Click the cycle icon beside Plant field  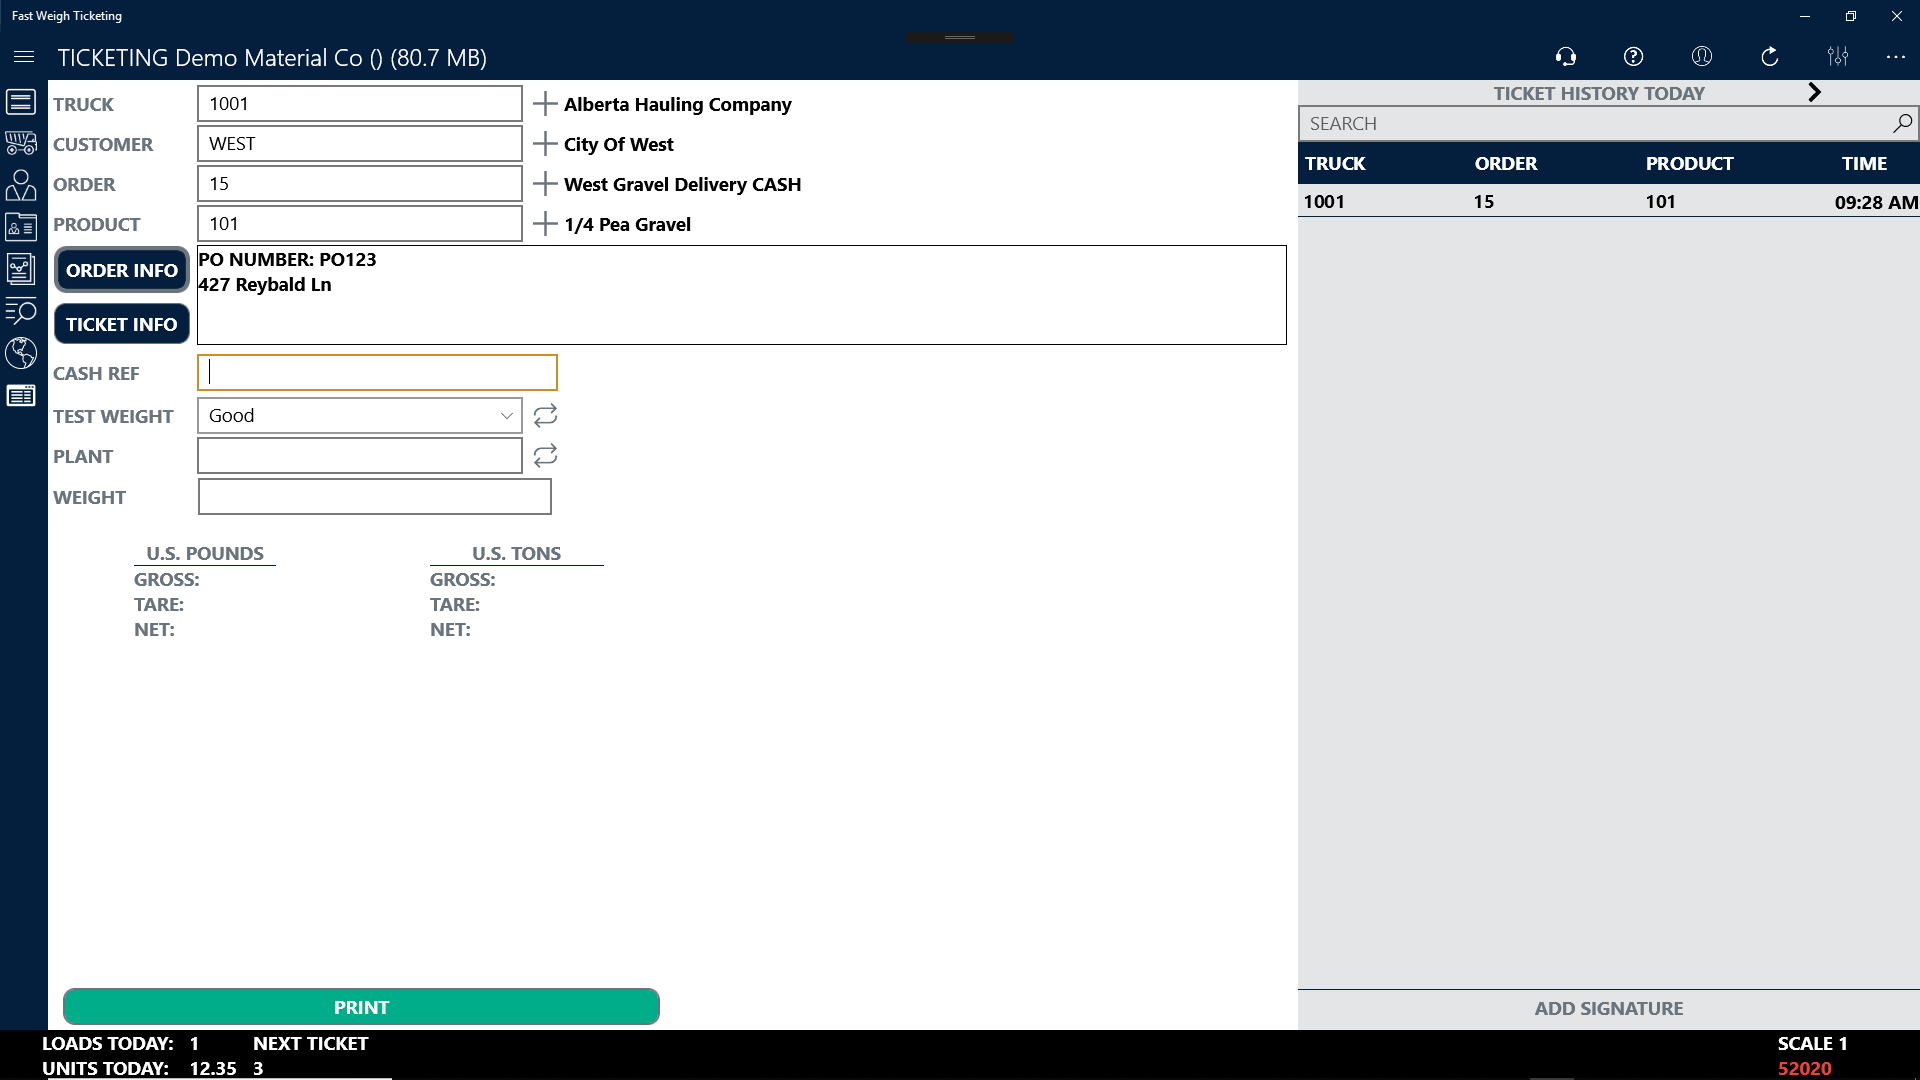click(545, 456)
